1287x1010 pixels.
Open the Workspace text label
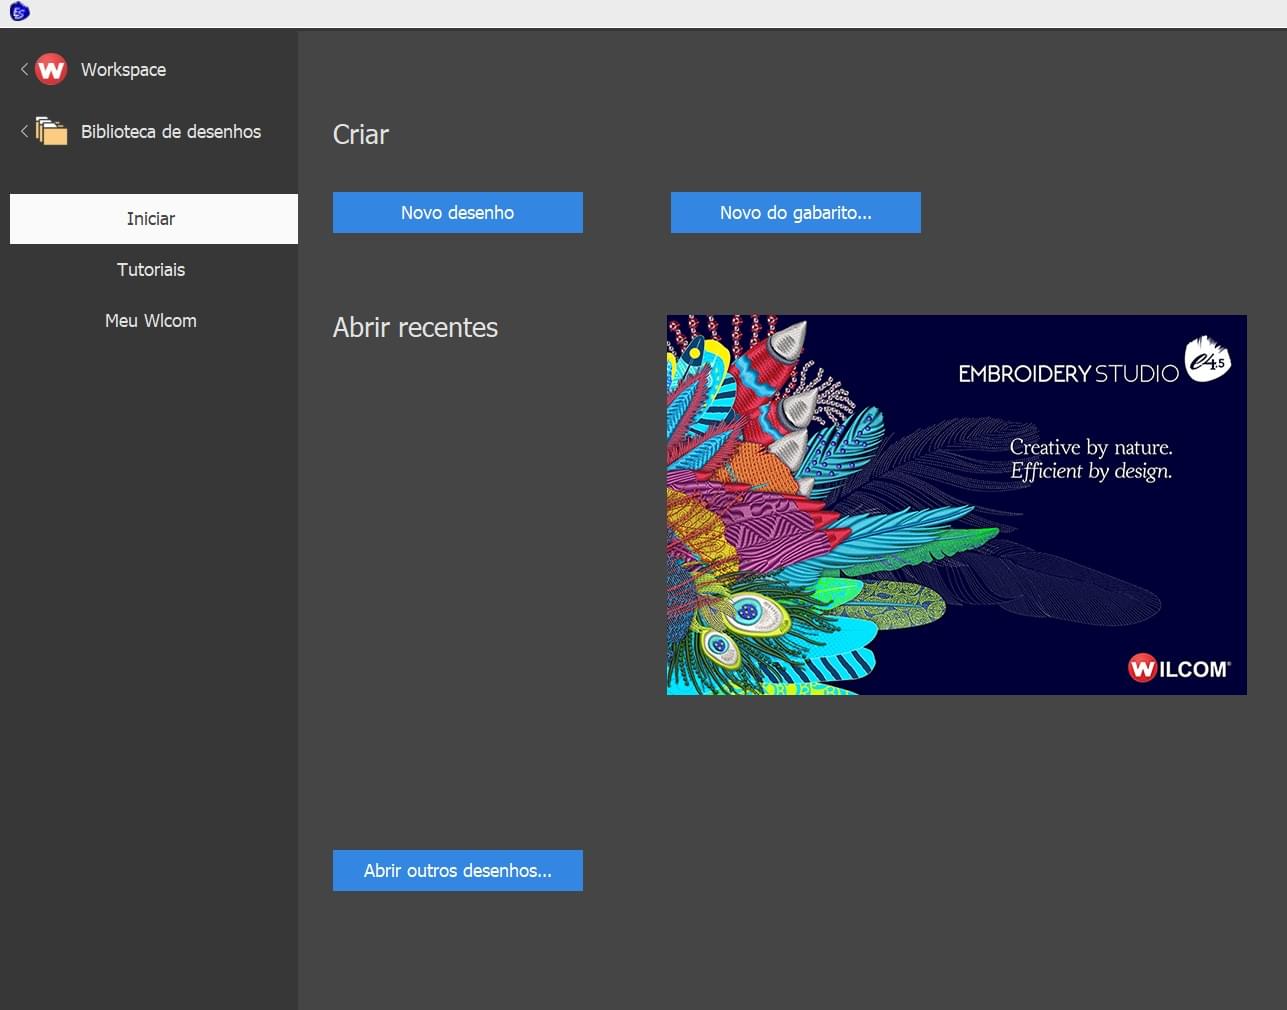(x=123, y=70)
